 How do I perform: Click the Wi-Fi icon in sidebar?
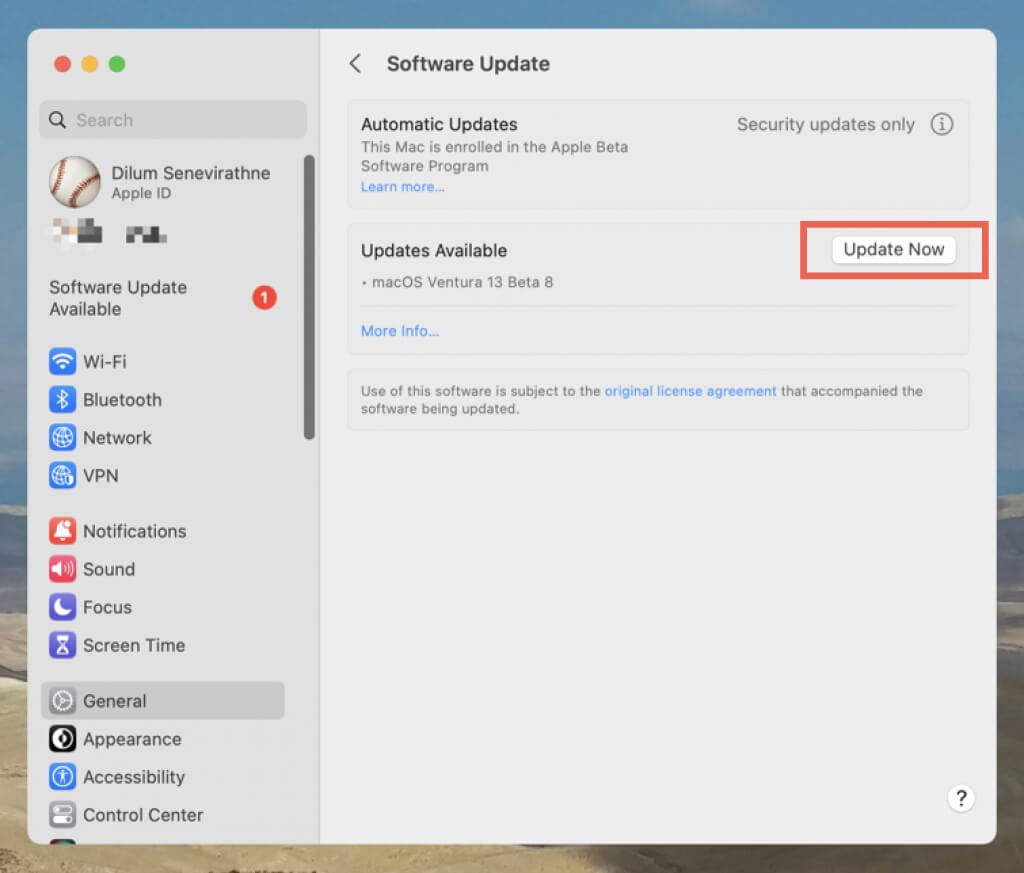click(63, 361)
